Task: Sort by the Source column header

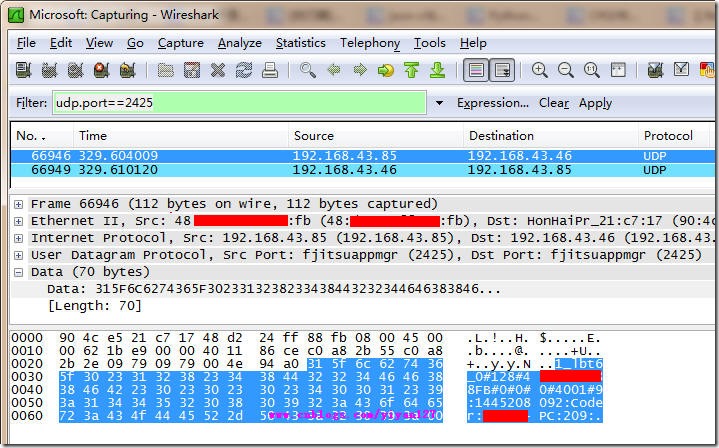Action: (x=376, y=136)
